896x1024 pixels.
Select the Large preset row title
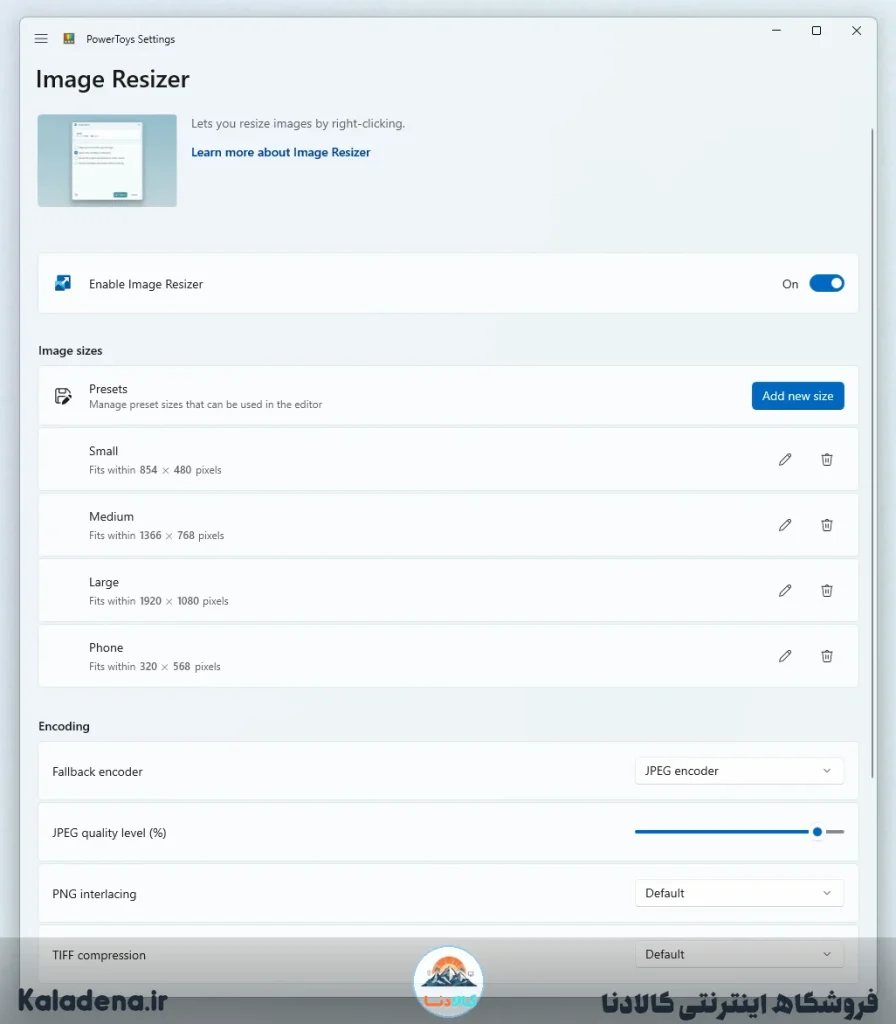pos(104,582)
